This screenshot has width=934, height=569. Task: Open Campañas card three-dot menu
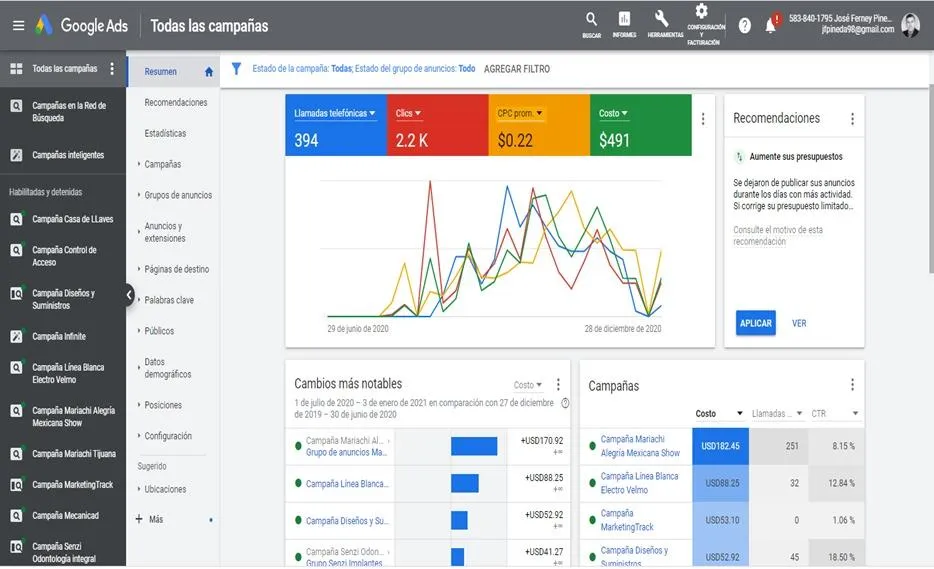(852, 385)
